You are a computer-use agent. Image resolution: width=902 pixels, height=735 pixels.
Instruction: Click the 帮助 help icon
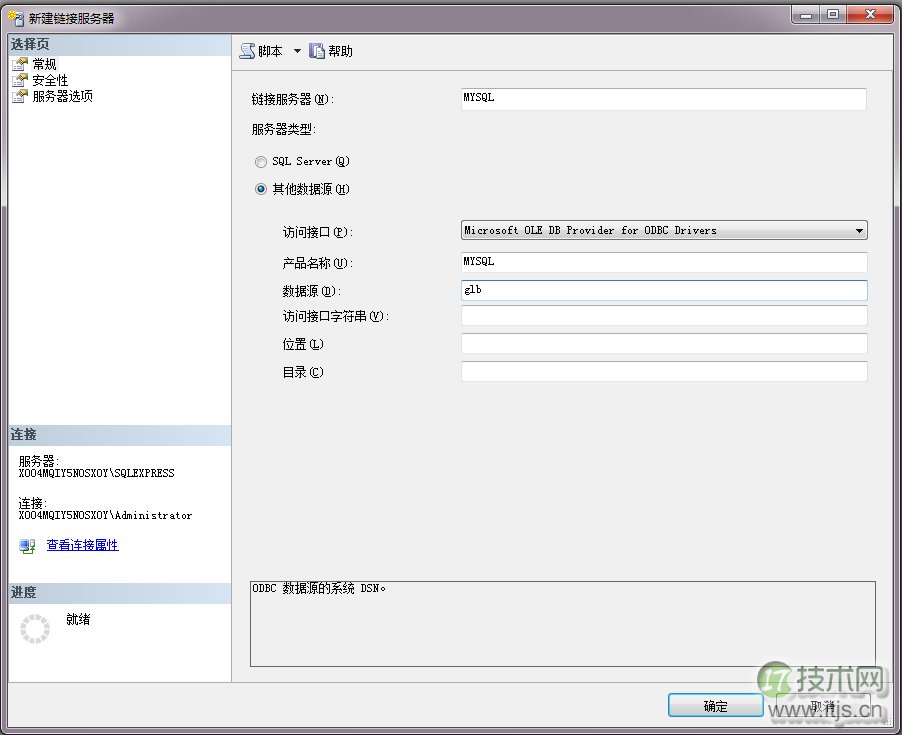317,51
